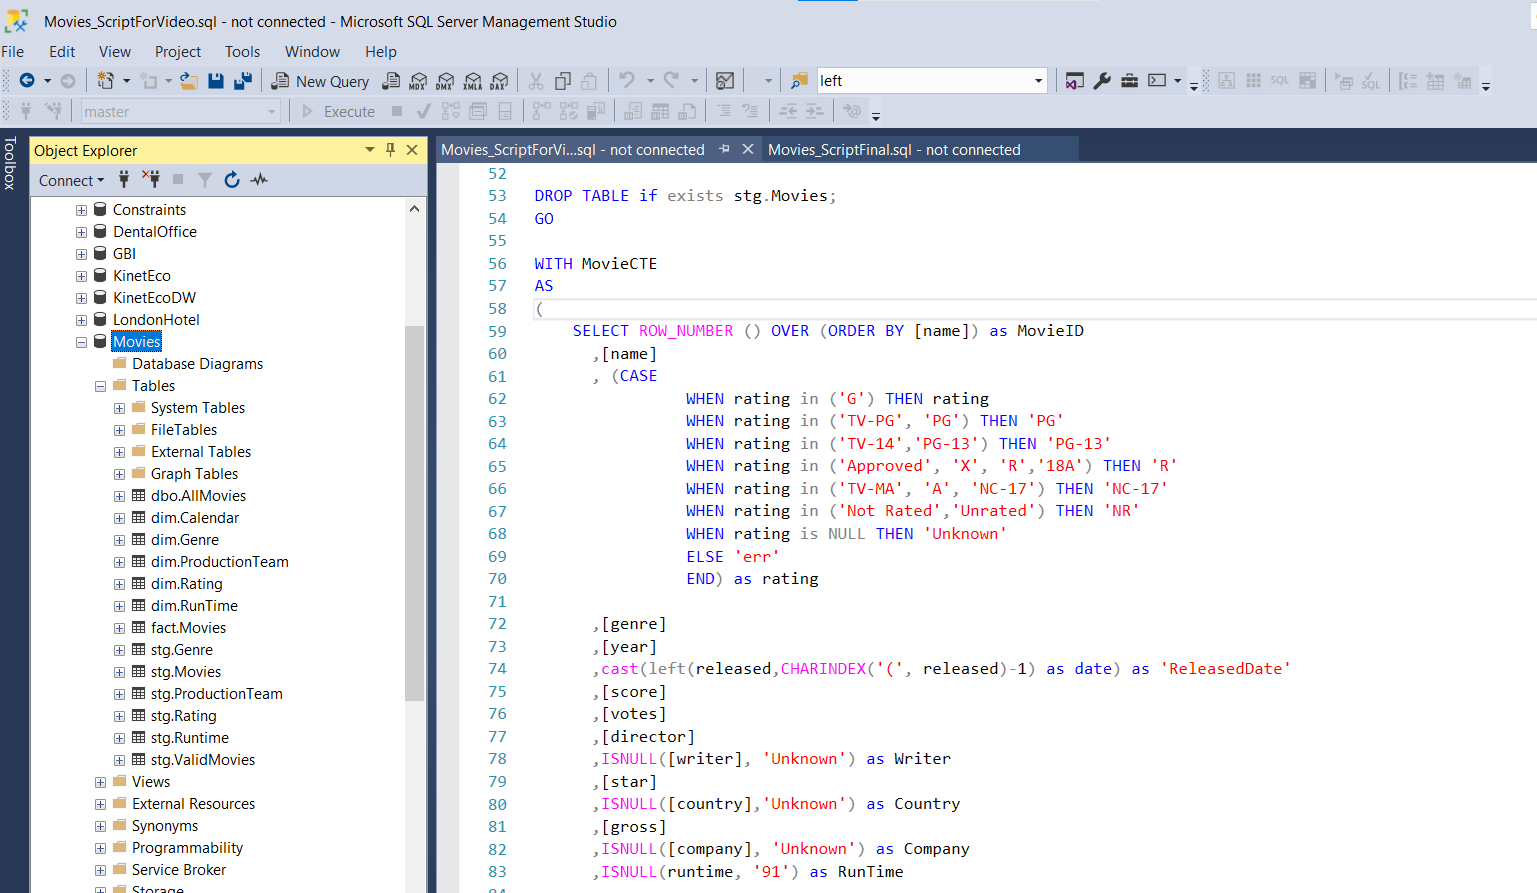Collapse the Movies database node
The height and width of the screenshot is (893, 1537).
pos(82,342)
